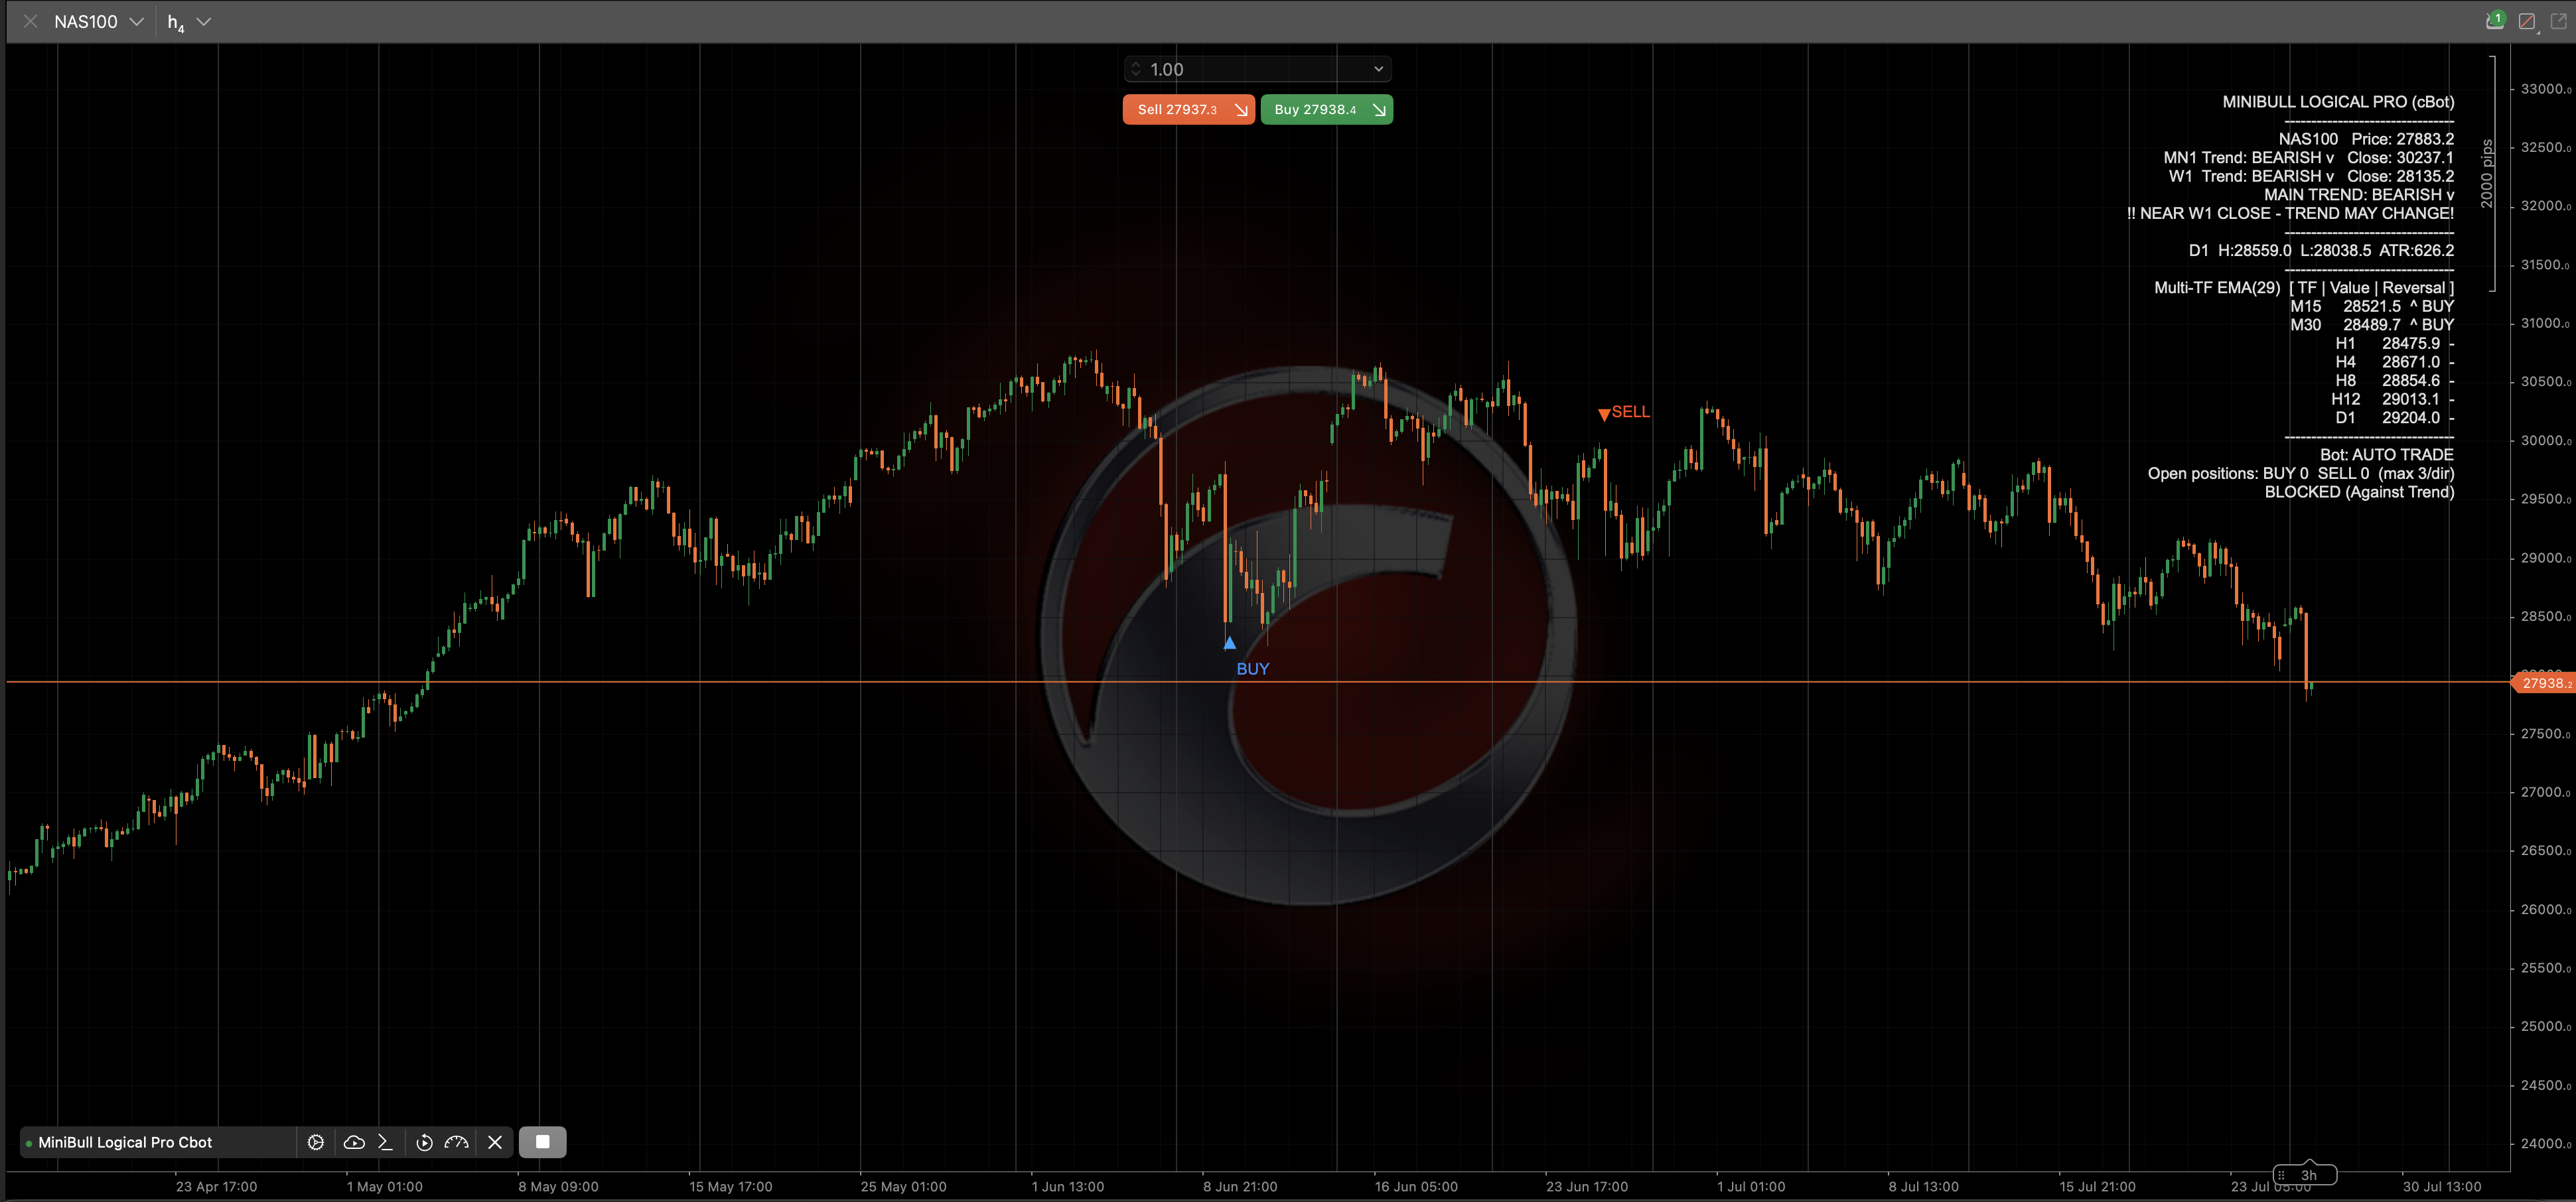Click the 25000.0 price axis label

point(2545,1026)
